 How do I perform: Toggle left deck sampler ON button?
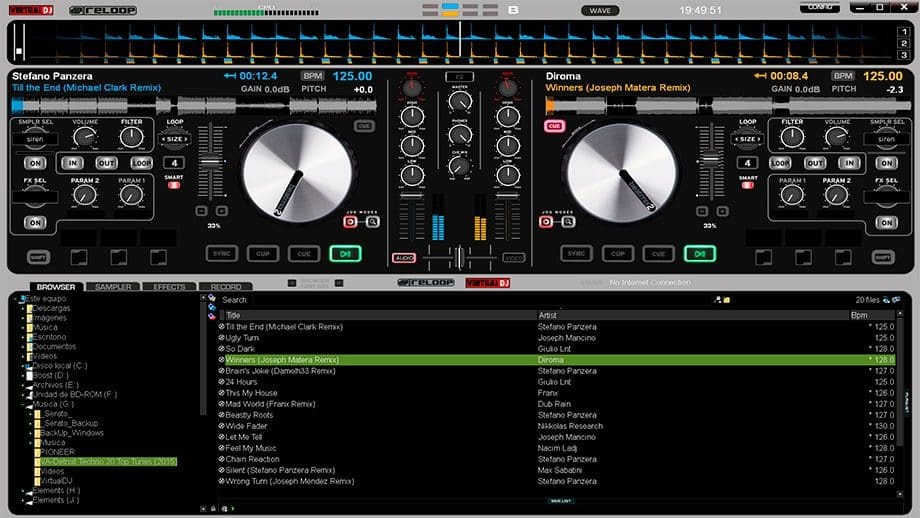[35, 163]
